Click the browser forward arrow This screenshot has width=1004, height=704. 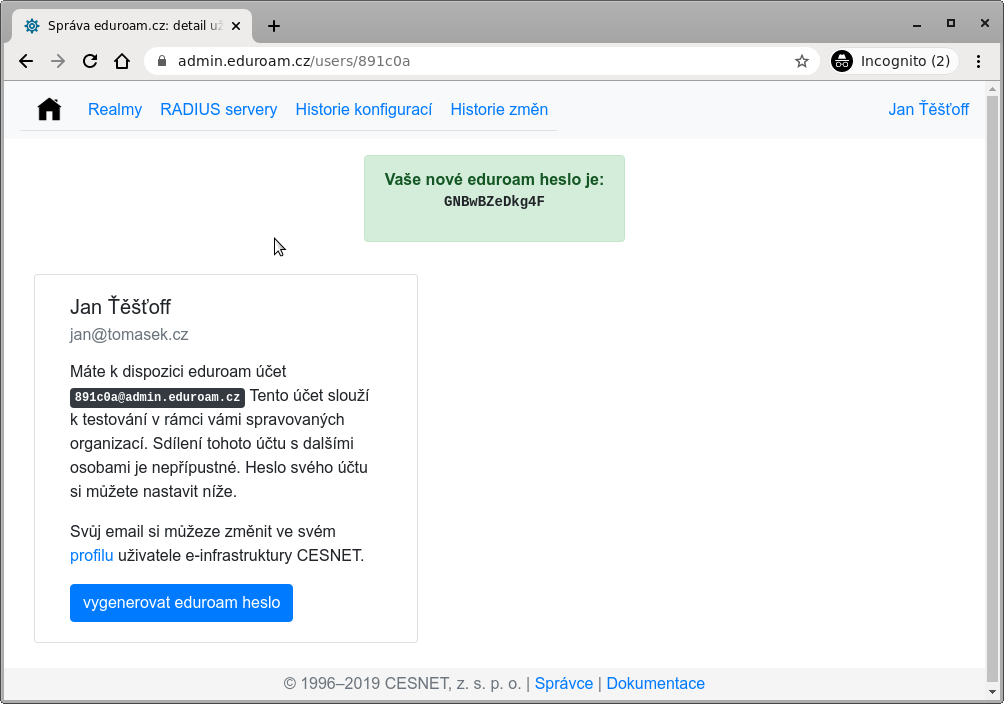pyautogui.click(x=58, y=61)
